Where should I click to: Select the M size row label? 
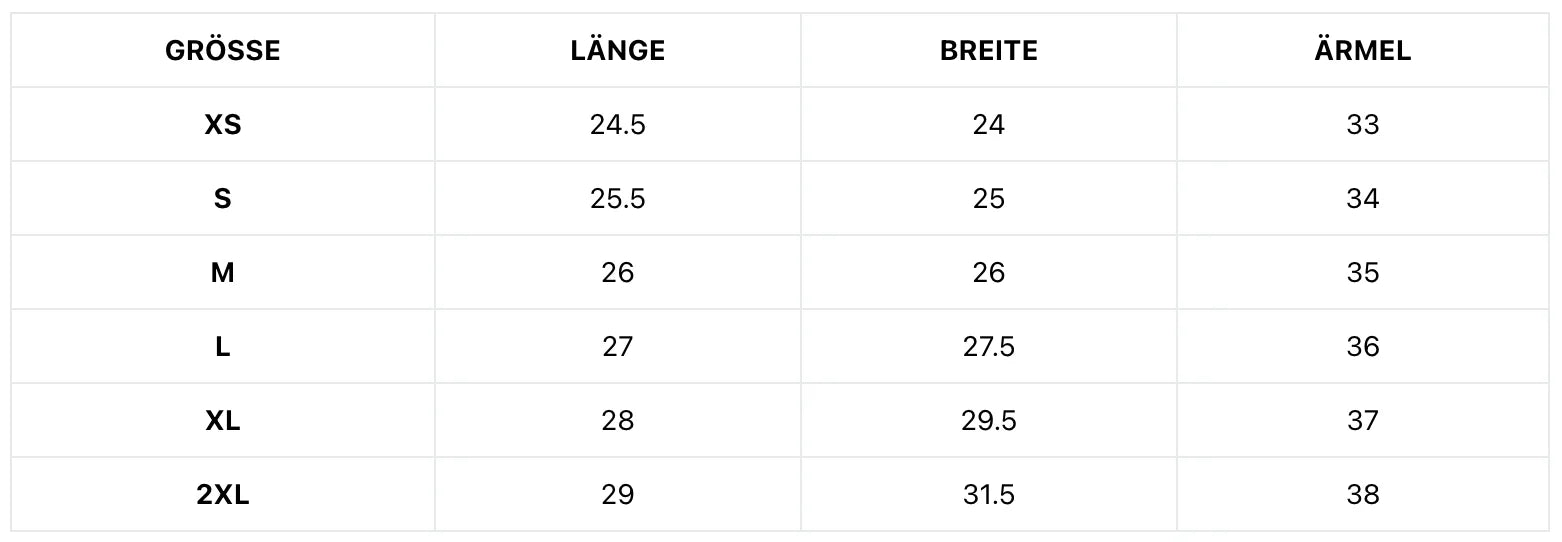pyautogui.click(x=223, y=273)
